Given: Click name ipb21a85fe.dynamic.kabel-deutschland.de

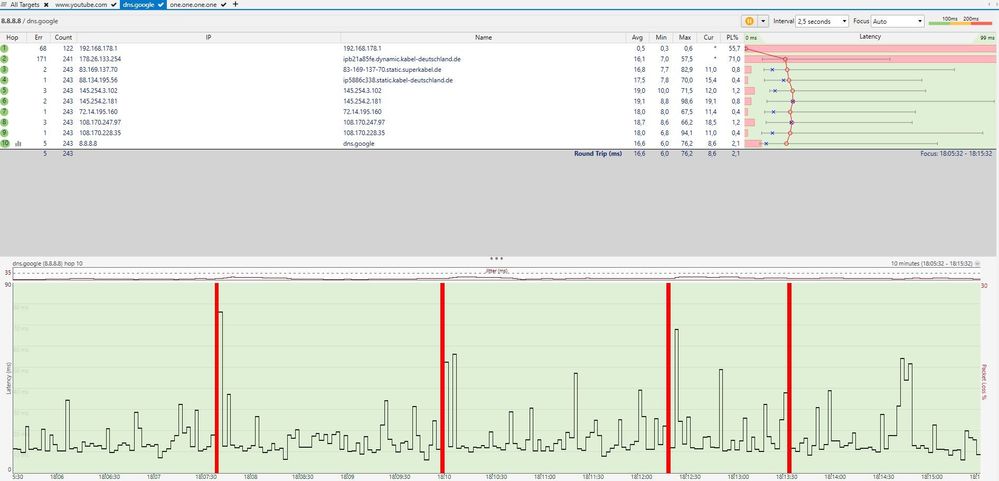Looking at the screenshot, I should coord(401,59).
